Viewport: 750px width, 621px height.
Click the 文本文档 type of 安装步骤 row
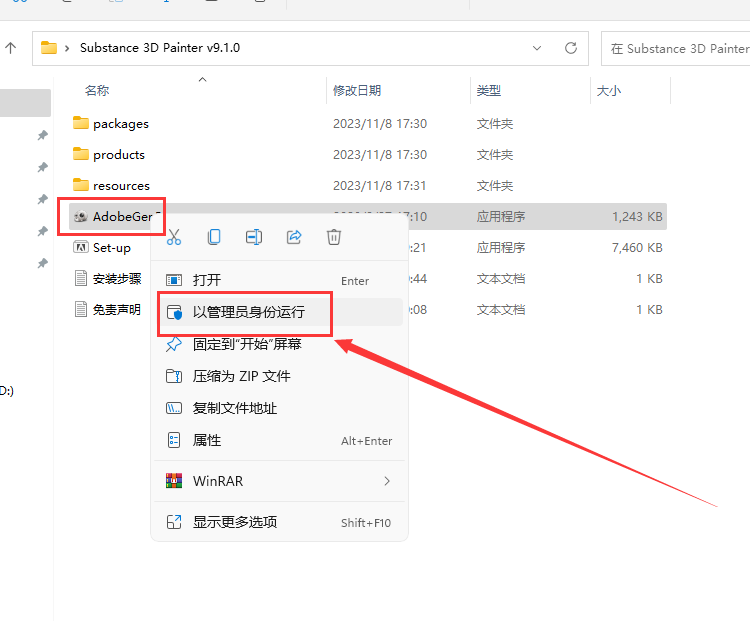(500, 279)
